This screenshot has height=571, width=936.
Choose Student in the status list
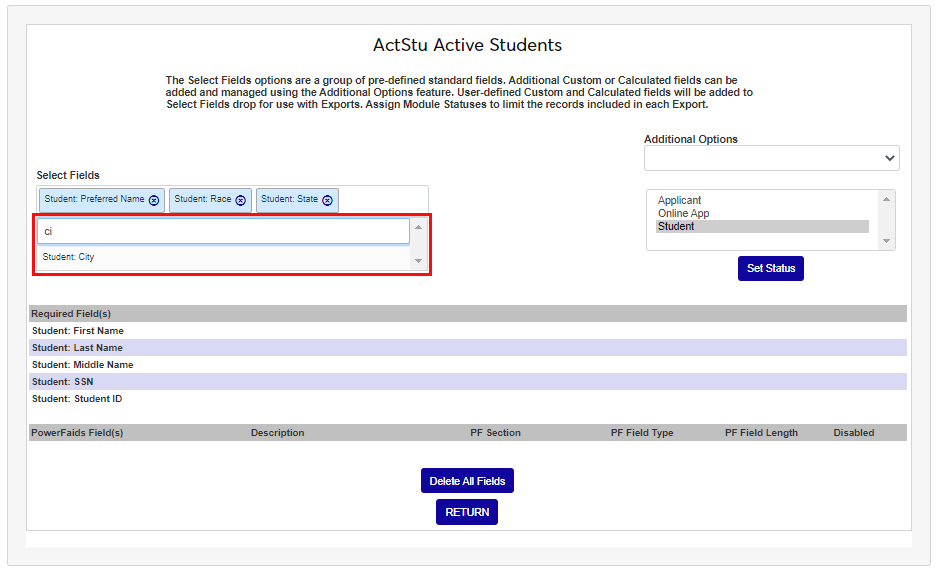click(676, 227)
